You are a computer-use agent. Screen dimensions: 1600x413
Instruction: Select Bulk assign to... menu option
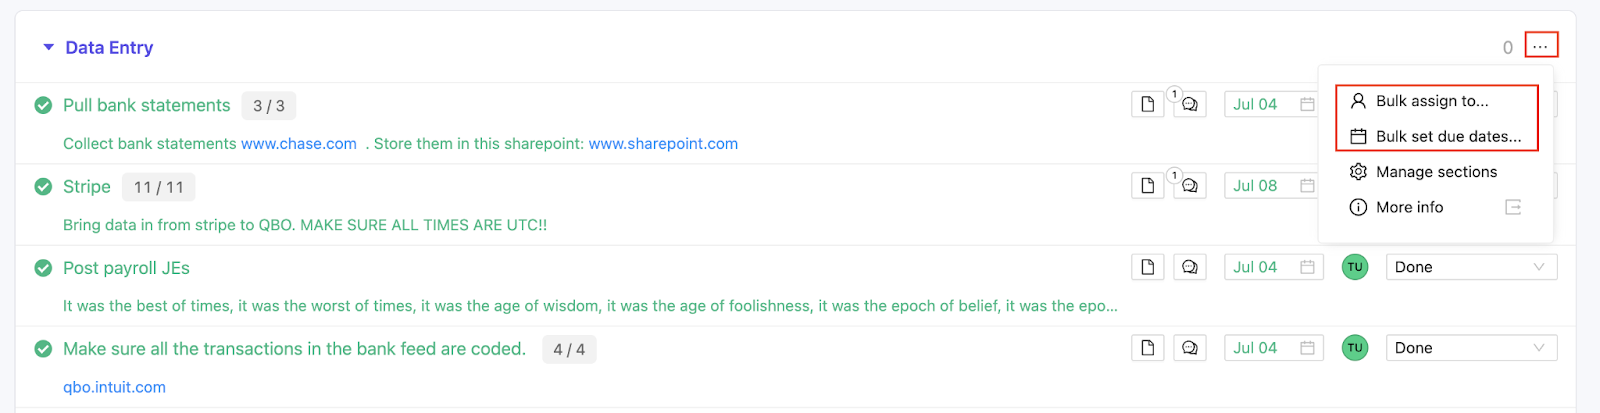1432,101
